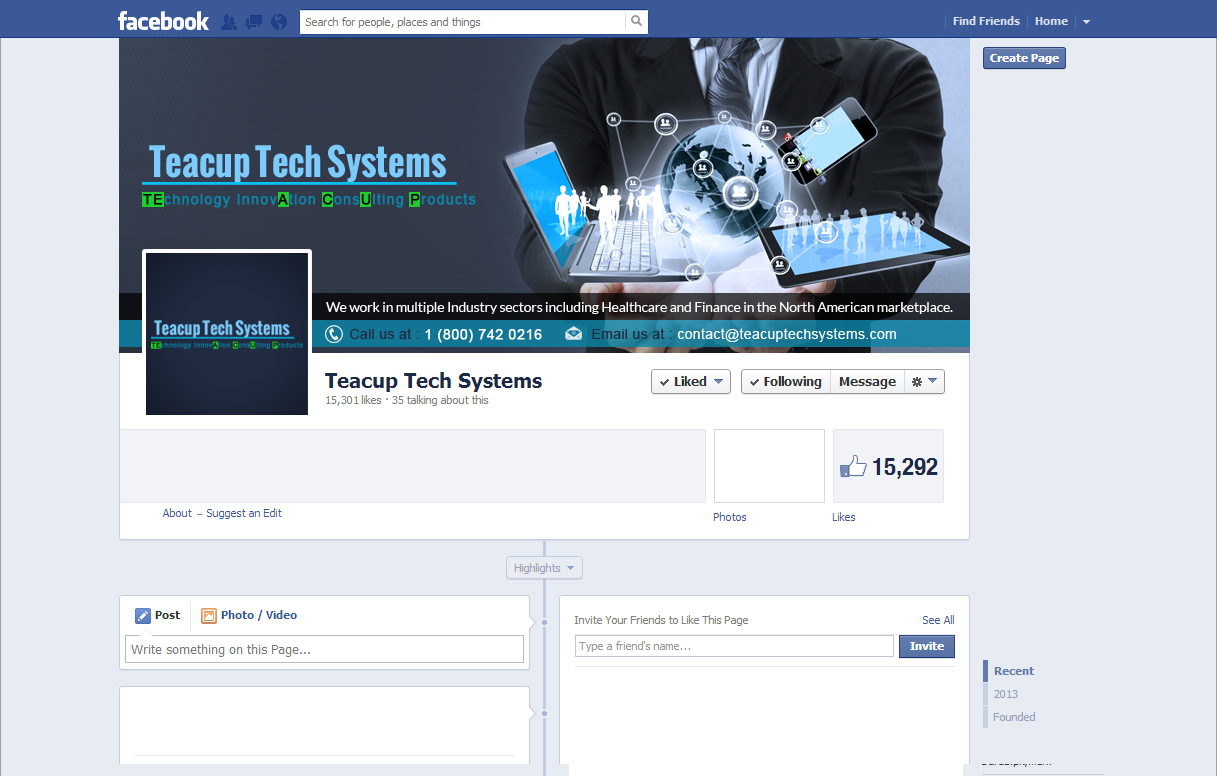Screen dimensions: 1217x776
Task: Open the Highlights dropdown
Action: (543, 567)
